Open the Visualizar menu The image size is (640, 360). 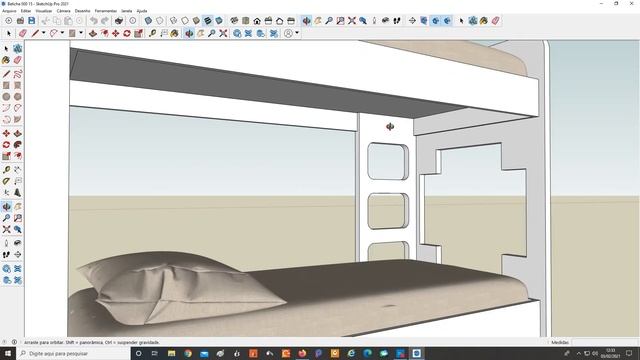tap(44, 11)
